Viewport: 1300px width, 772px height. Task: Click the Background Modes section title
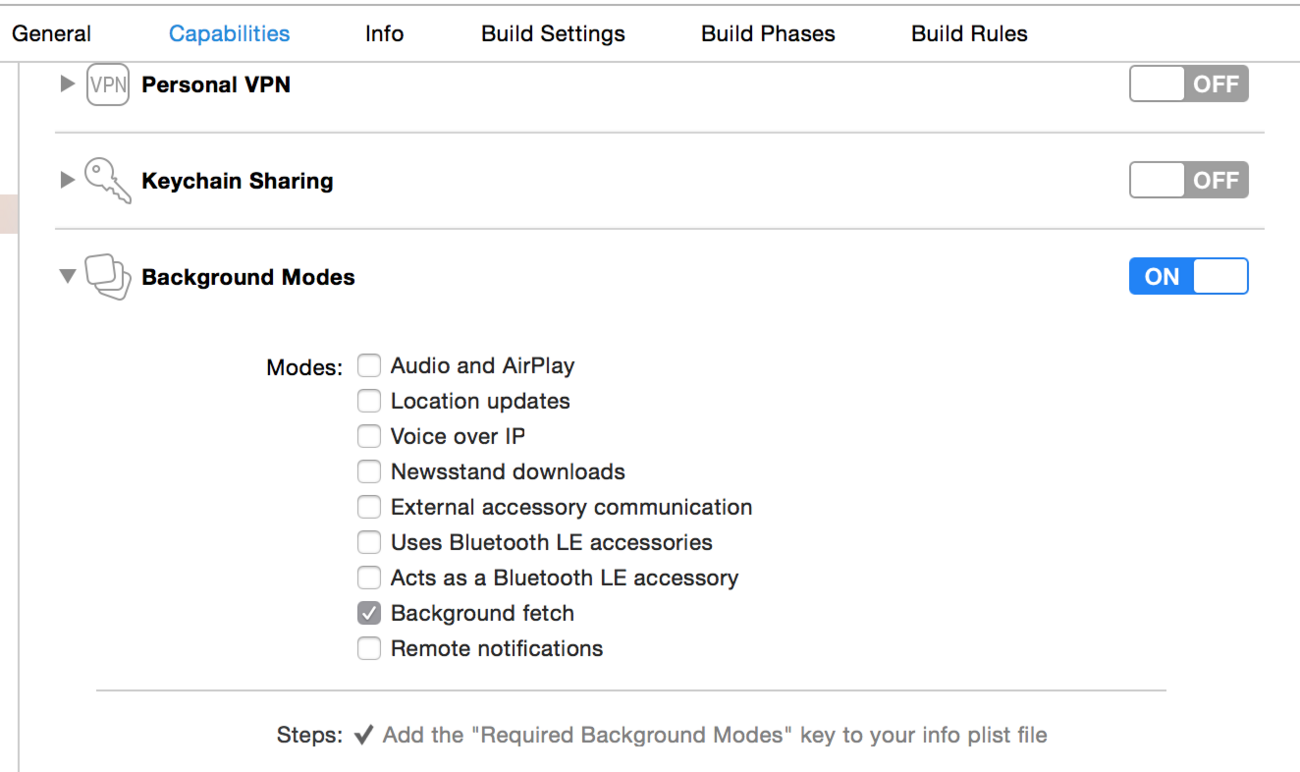point(248,277)
